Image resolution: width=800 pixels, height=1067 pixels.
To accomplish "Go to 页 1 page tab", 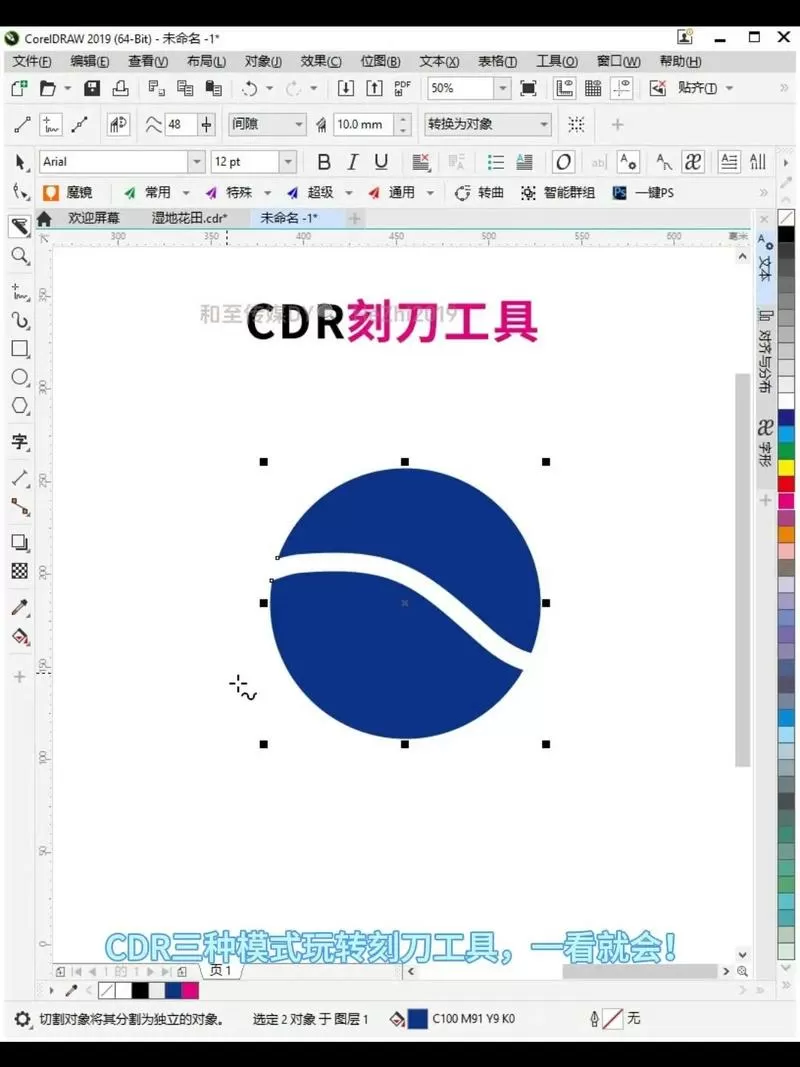I will click(220, 970).
